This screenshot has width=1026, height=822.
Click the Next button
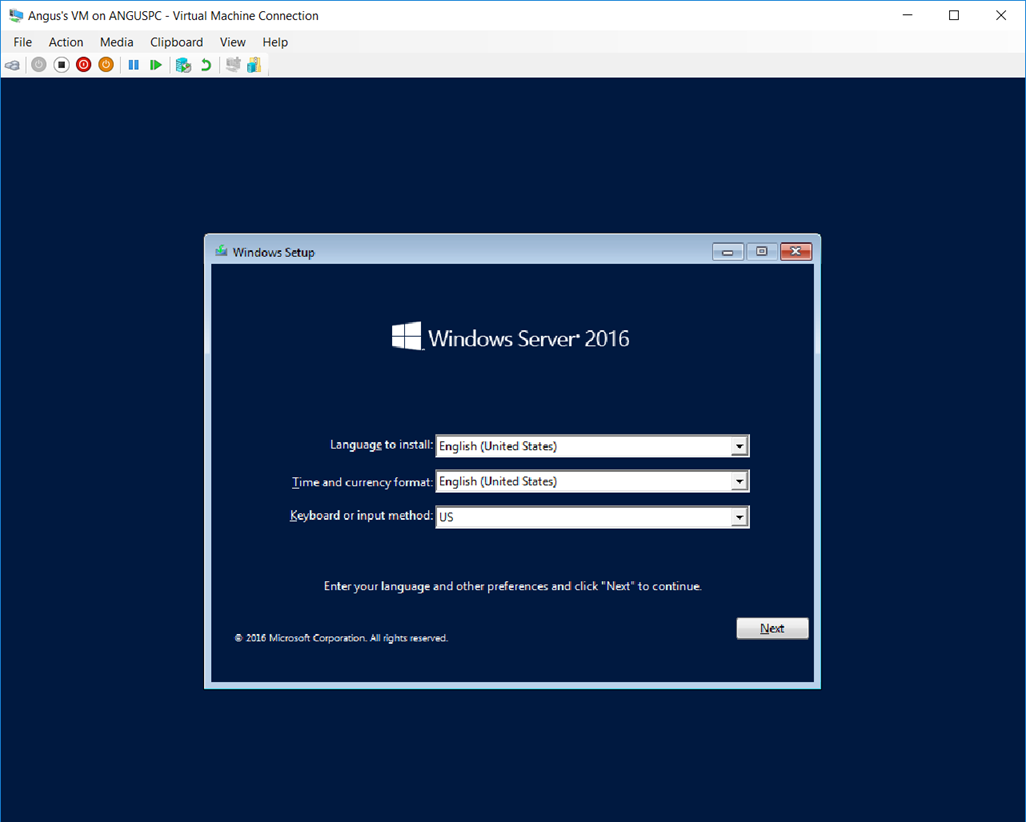coord(772,628)
